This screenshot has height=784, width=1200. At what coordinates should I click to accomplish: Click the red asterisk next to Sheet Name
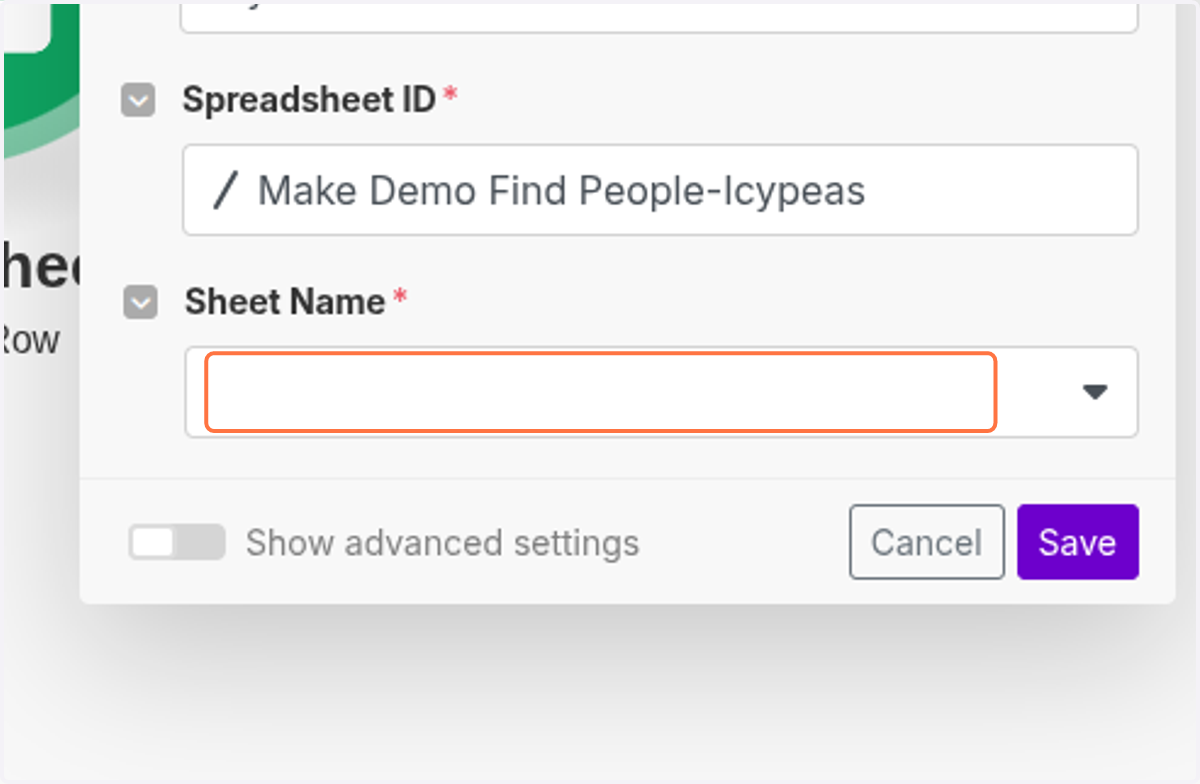click(400, 295)
